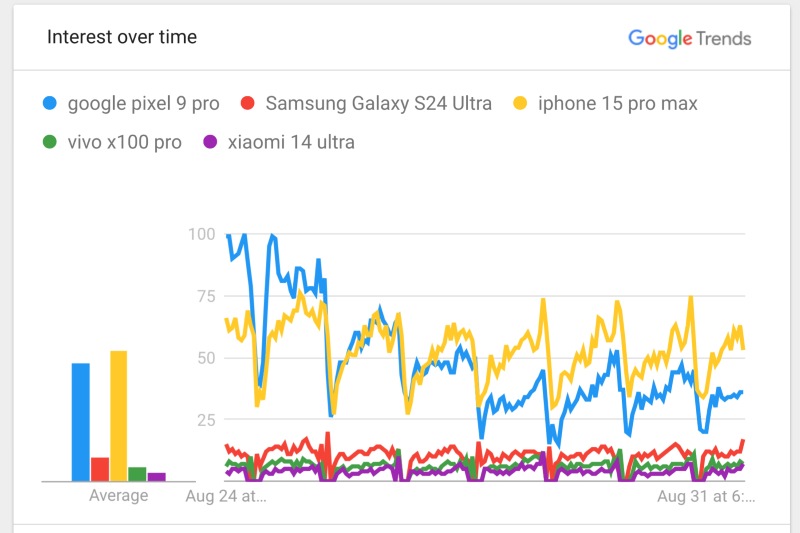Click the yellow iphone 15 pro max dot

[x=520, y=103]
